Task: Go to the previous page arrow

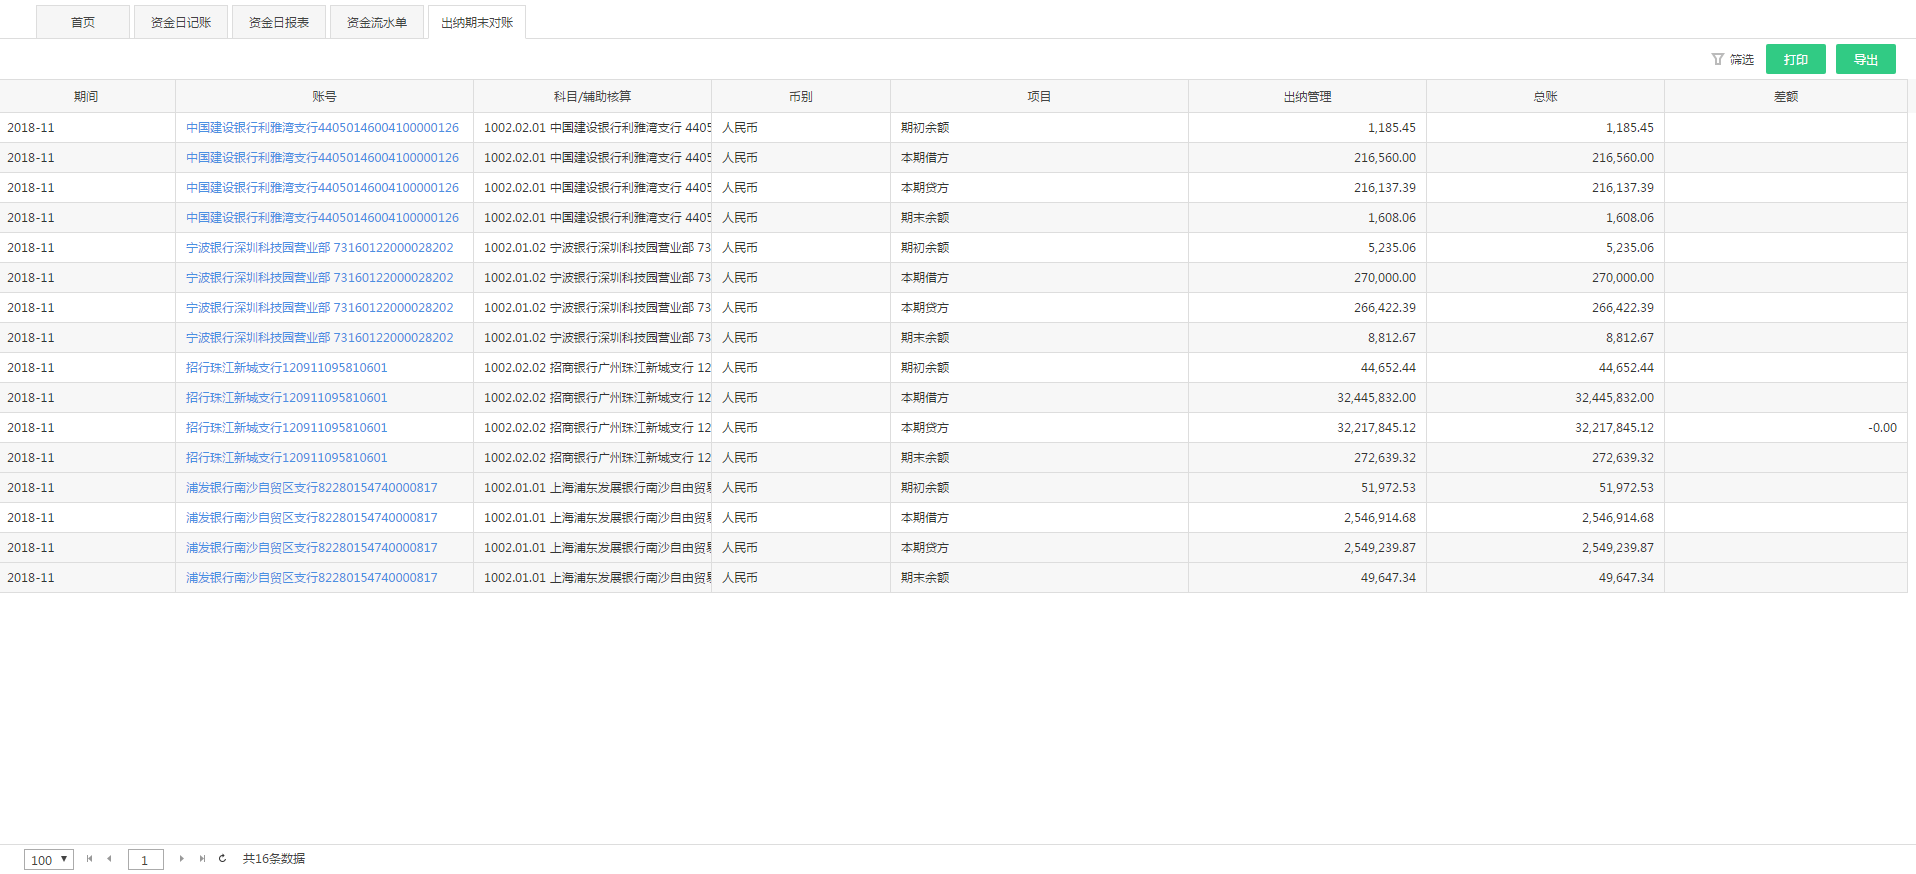Action: coord(109,859)
